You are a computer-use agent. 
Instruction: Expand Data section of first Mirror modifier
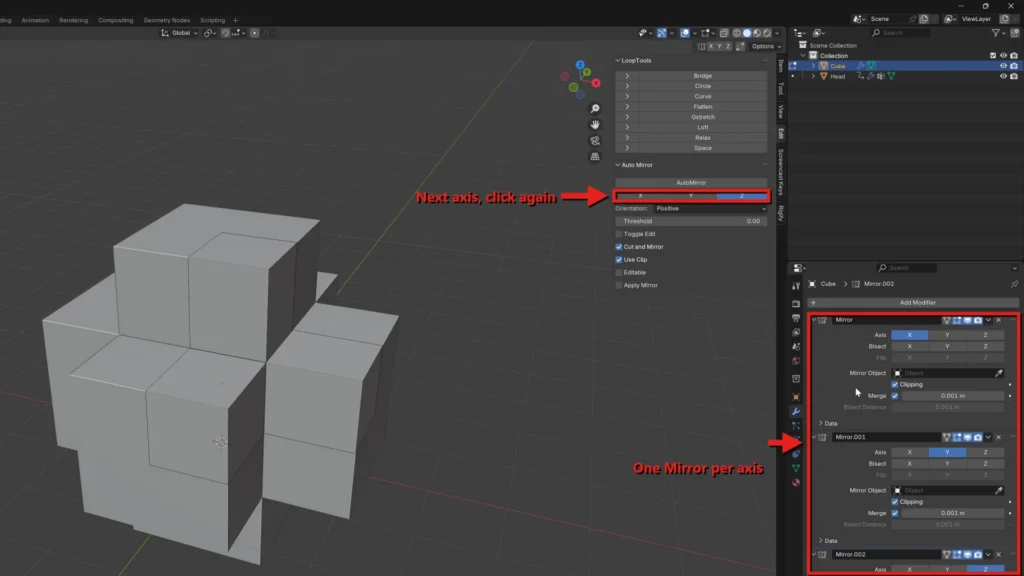[821, 423]
